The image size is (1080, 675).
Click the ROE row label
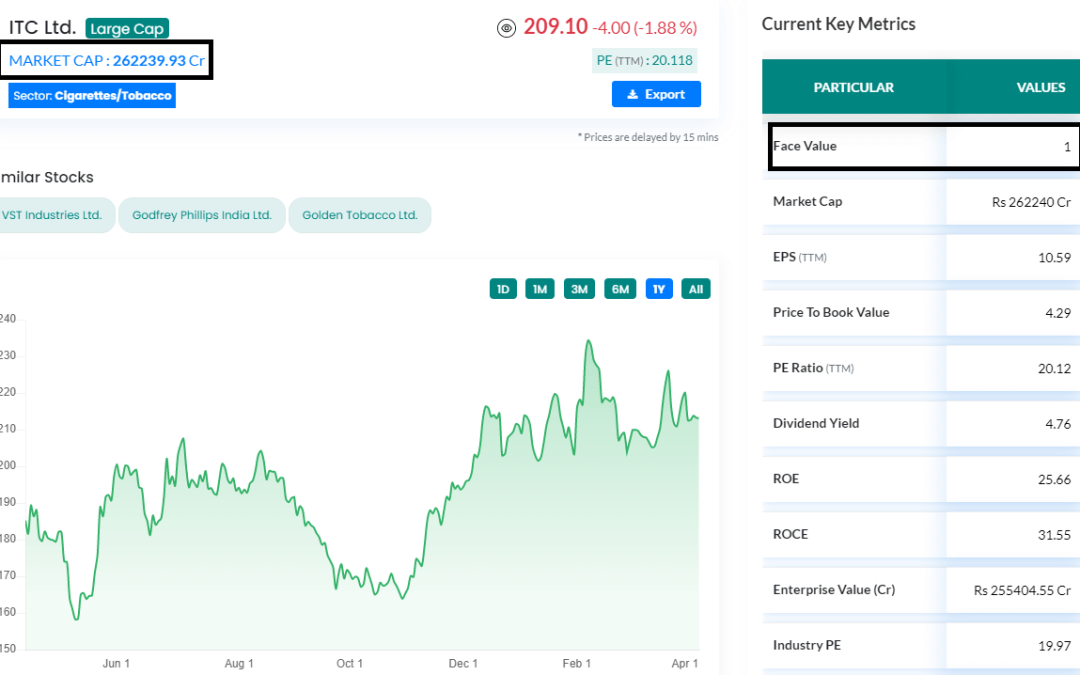click(x=786, y=479)
